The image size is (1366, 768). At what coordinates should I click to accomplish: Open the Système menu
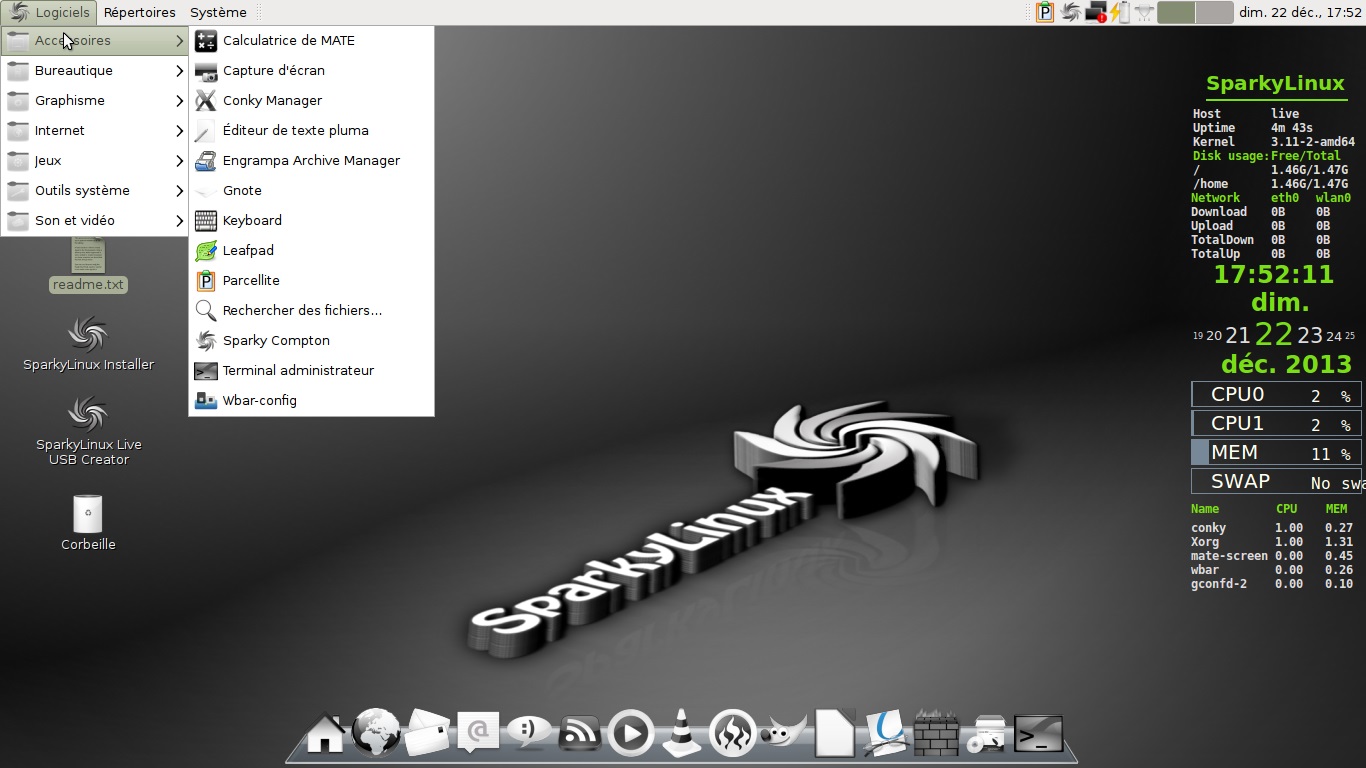pyautogui.click(x=218, y=12)
